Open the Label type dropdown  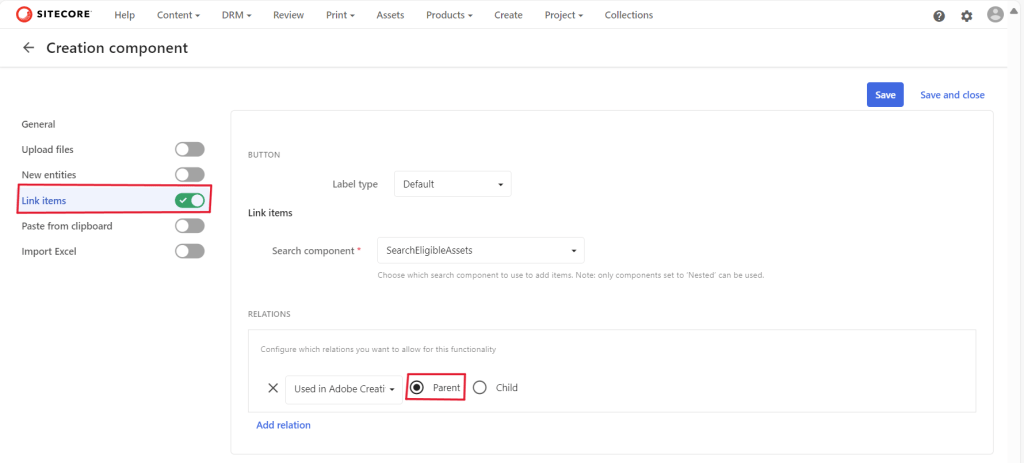point(452,184)
